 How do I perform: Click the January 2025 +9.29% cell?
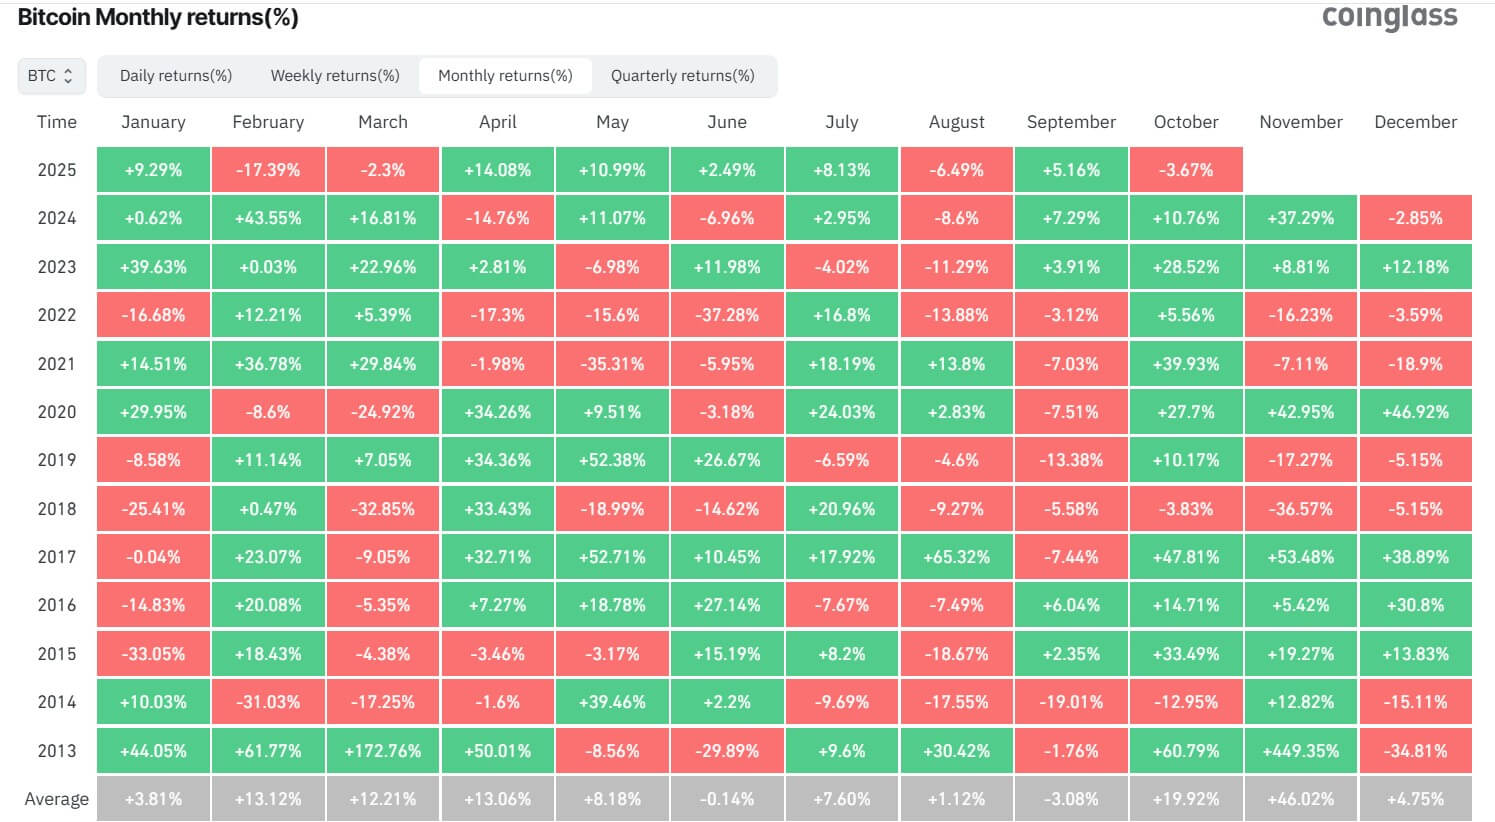coord(152,169)
